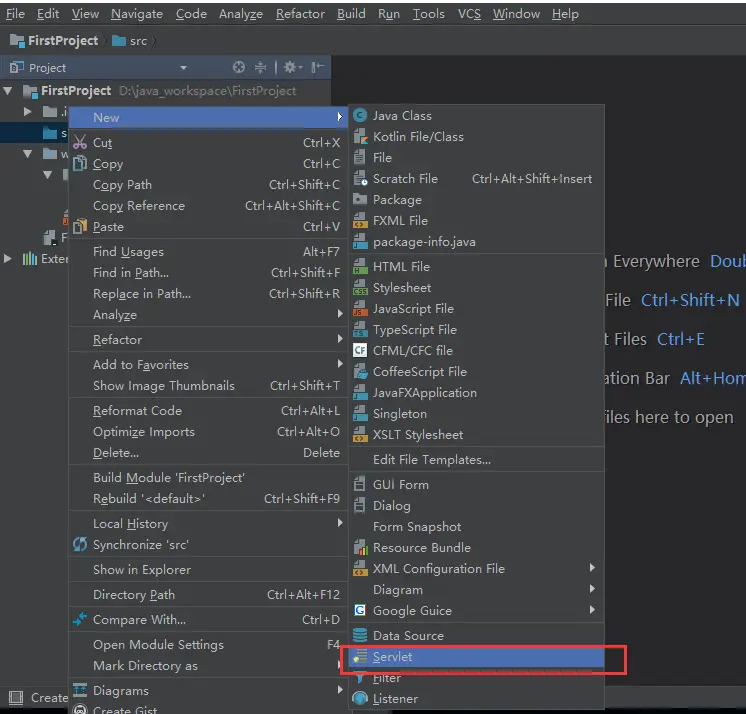Collapse the FirstProject root tree node

[x=8, y=90]
